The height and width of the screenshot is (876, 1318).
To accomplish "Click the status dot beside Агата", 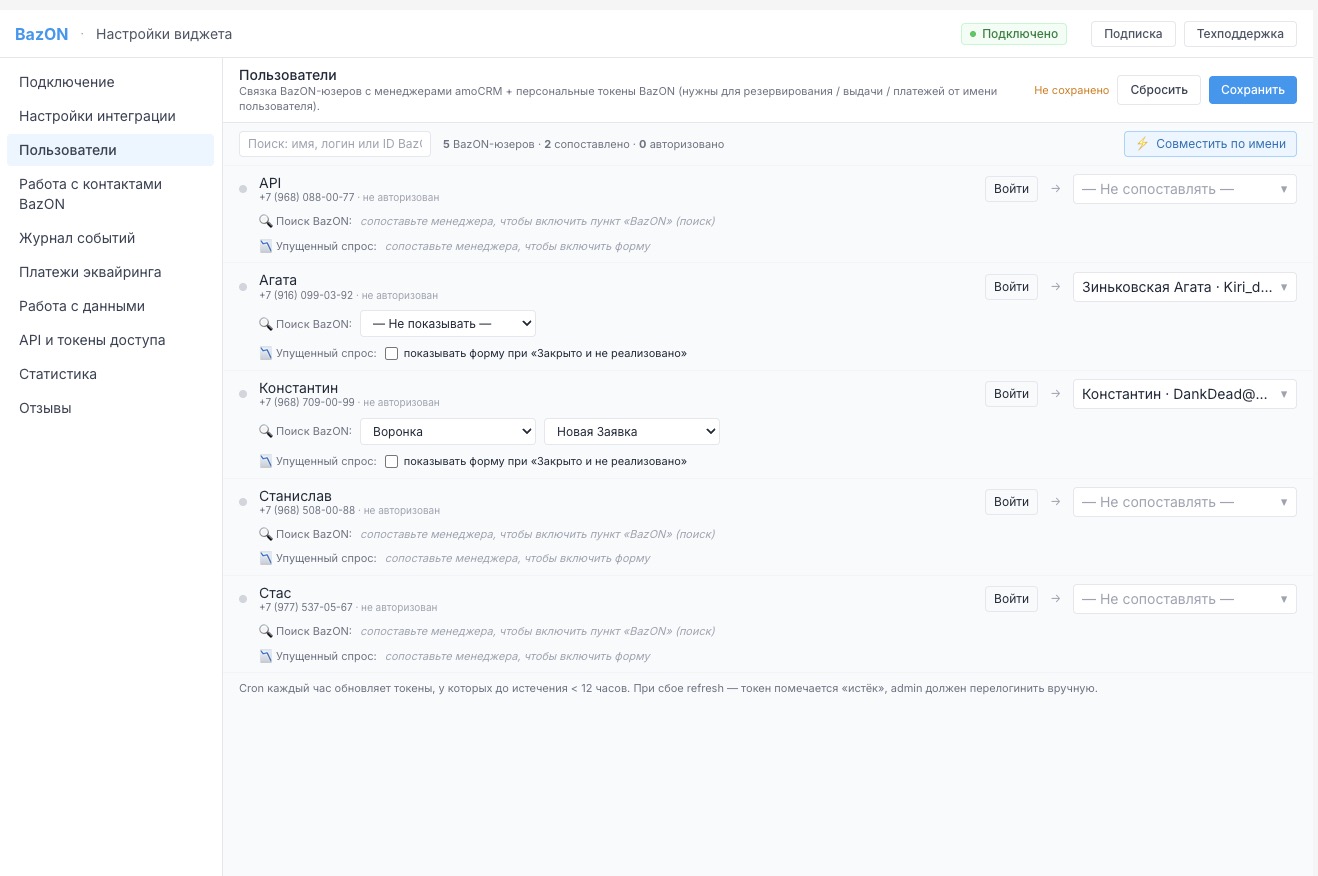I will click(x=243, y=287).
